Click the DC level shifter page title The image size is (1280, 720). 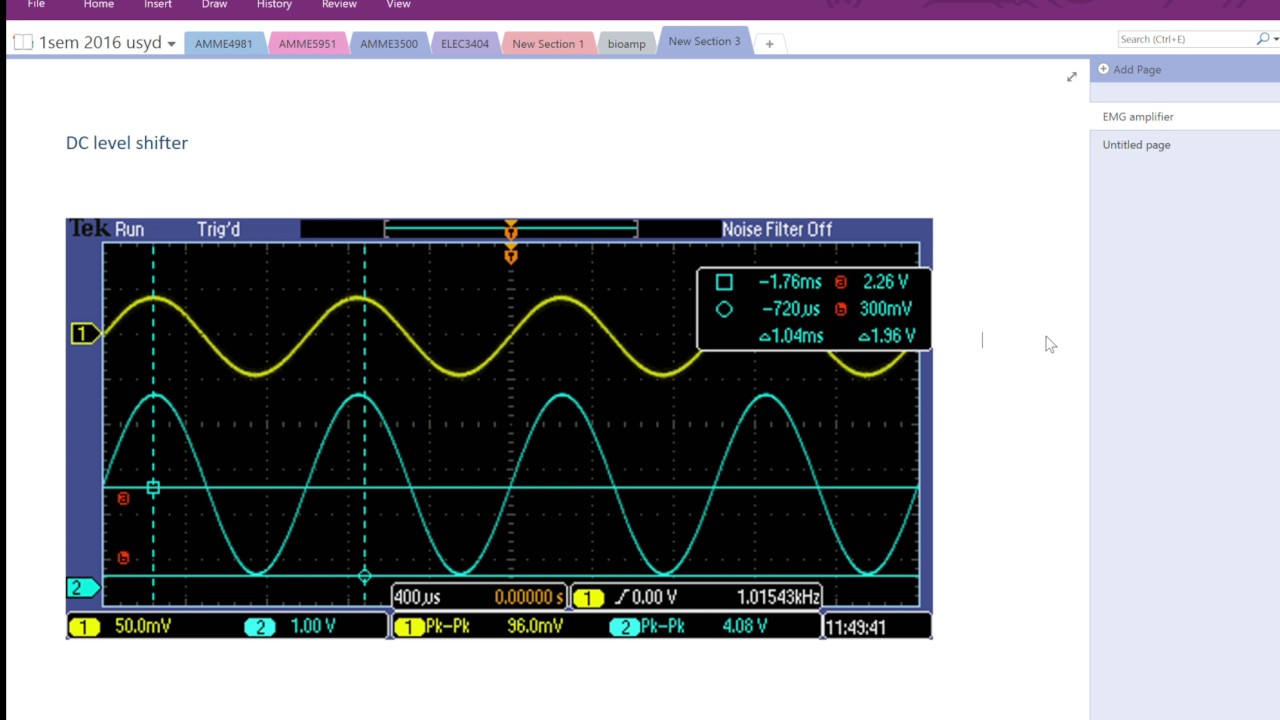tap(127, 143)
